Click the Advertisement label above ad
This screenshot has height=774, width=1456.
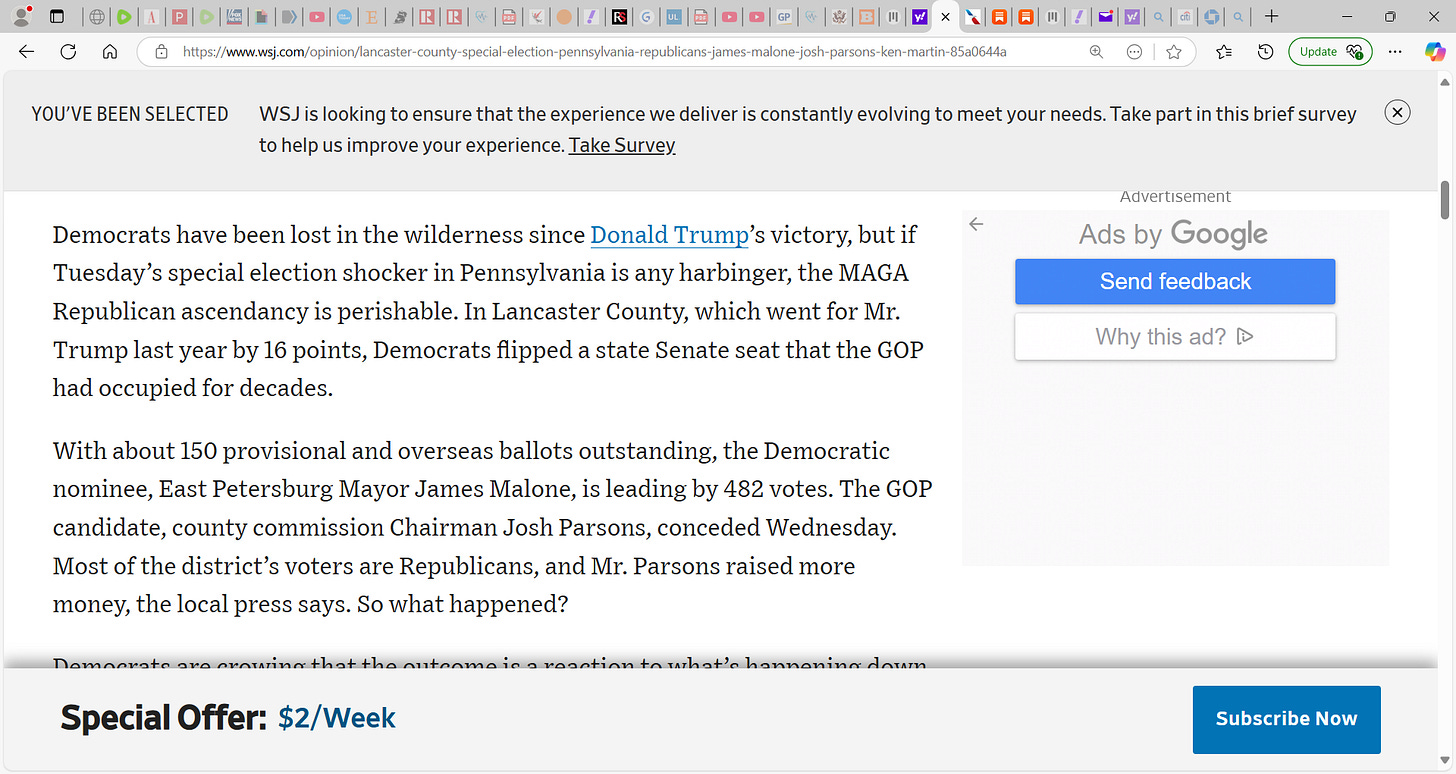tap(1175, 197)
